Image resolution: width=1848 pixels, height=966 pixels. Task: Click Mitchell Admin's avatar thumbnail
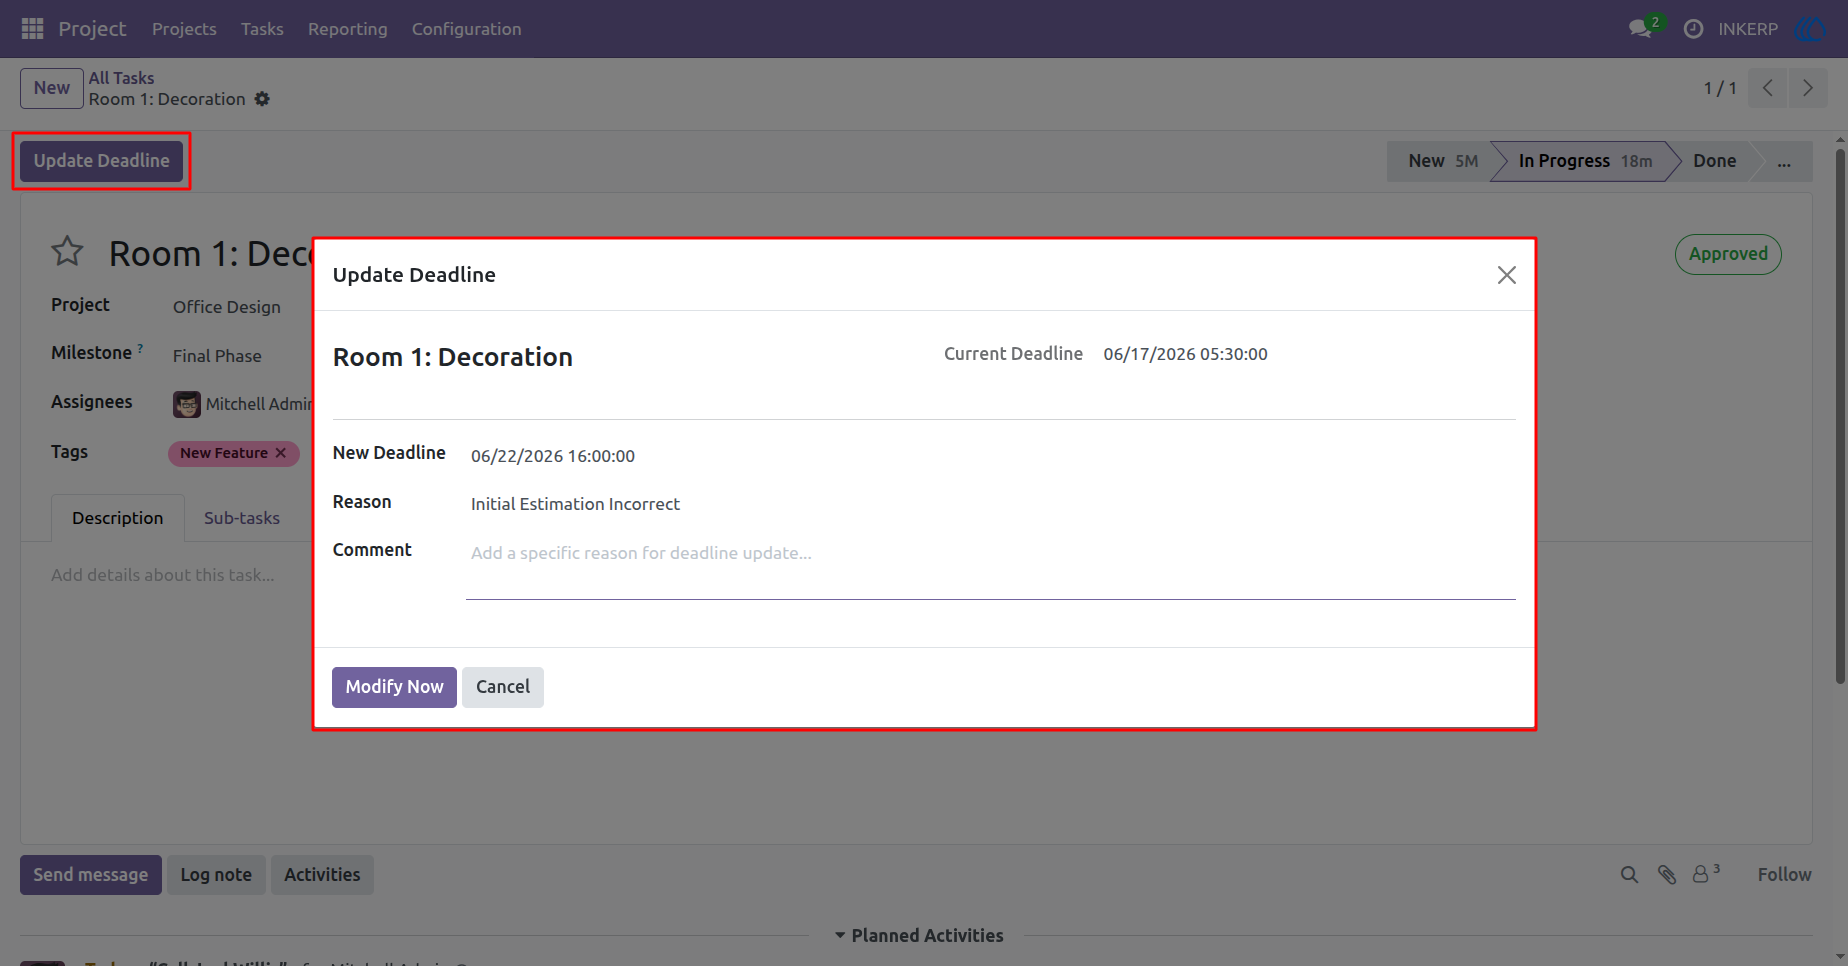pyautogui.click(x=187, y=404)
